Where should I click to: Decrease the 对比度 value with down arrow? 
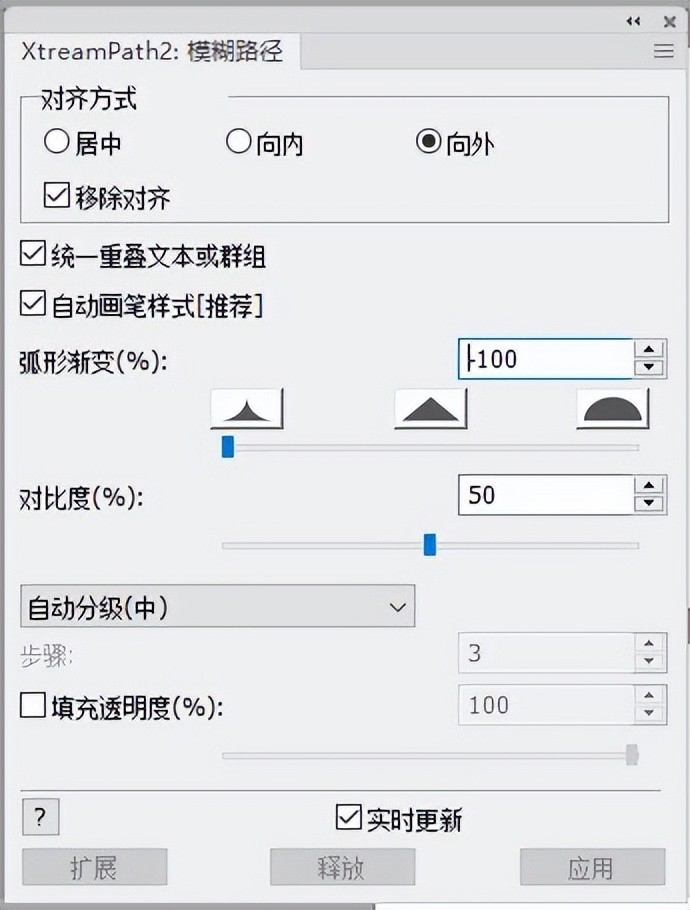pyautogui.click(x=650, y=504)
